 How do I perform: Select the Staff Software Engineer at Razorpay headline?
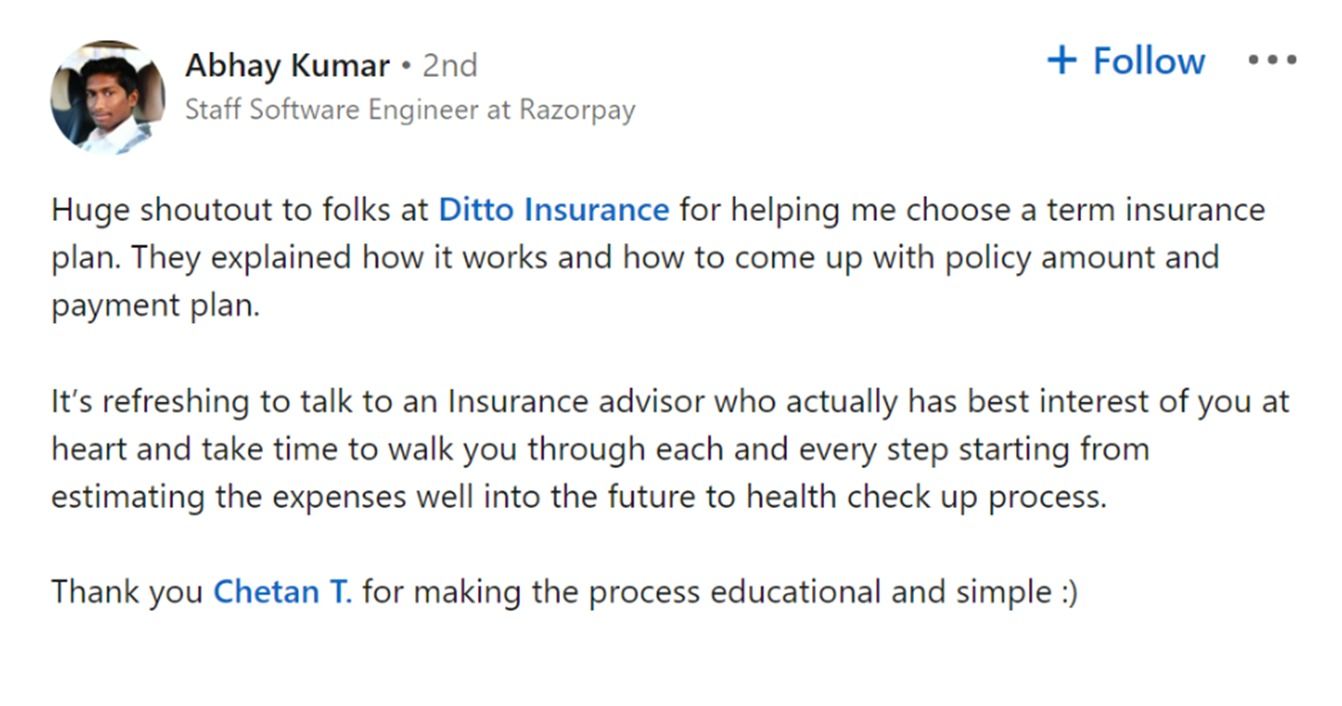pos(410,109)
